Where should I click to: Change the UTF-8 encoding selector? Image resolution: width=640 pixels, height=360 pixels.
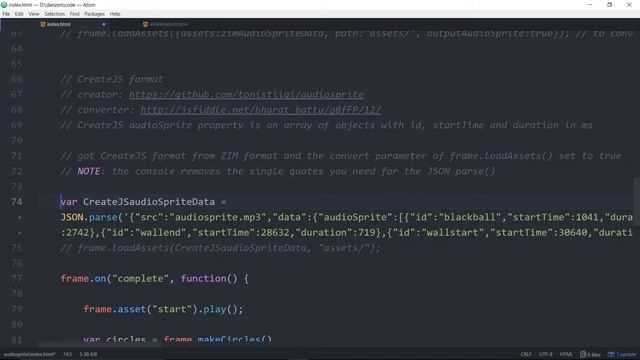(546, 354)
